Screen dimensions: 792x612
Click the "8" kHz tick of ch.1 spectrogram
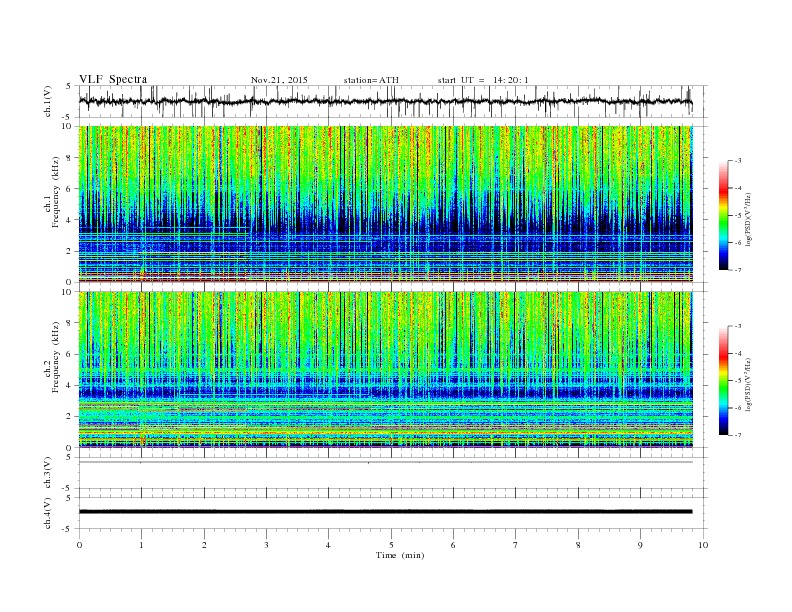point(70,158)
